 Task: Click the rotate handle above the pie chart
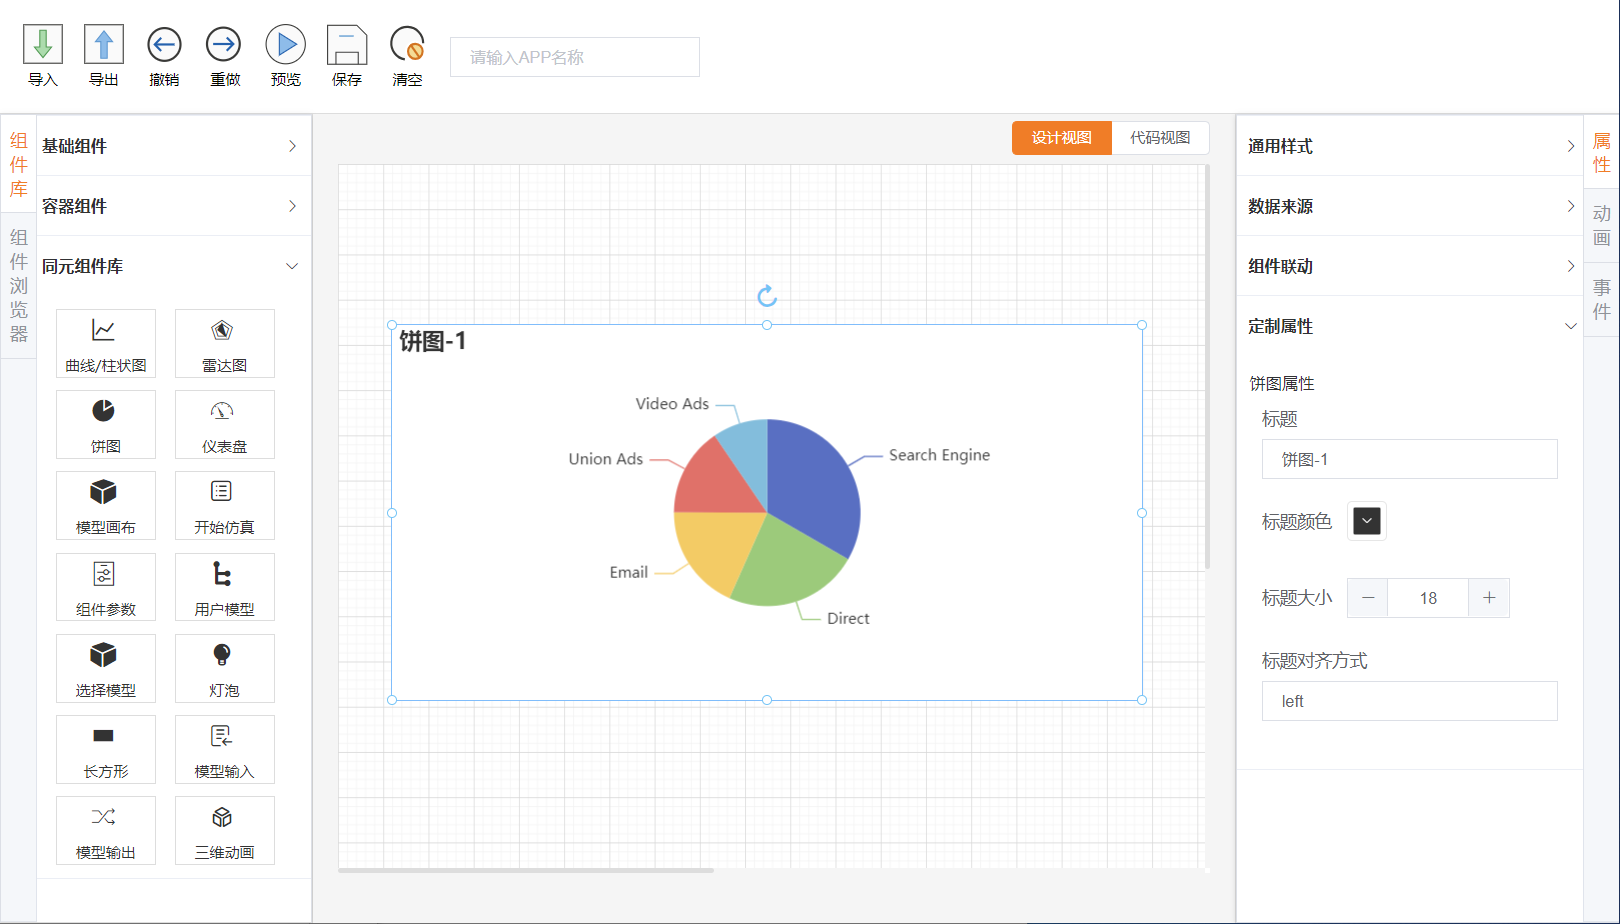[767, 296]
